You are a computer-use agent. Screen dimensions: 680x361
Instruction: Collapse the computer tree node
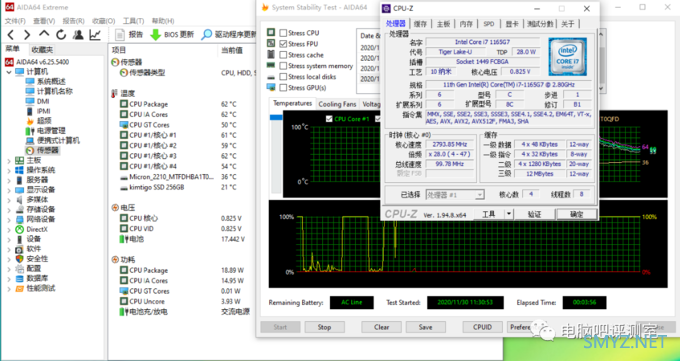pos(9,72)
